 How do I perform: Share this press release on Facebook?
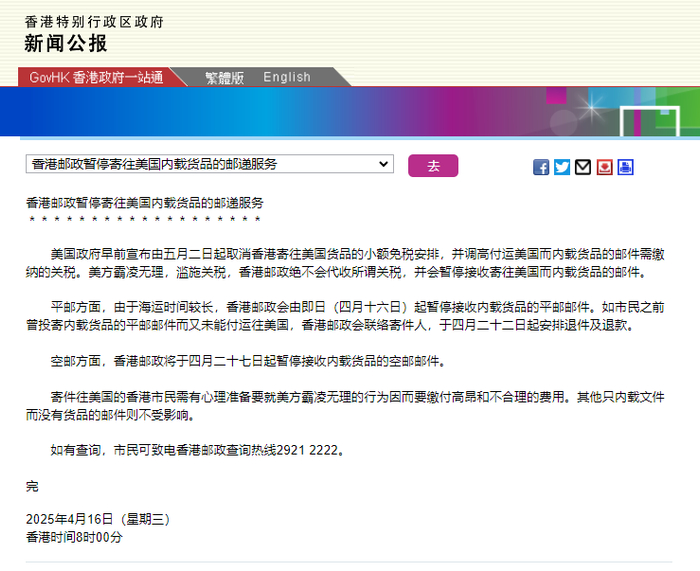click(541, 167)
